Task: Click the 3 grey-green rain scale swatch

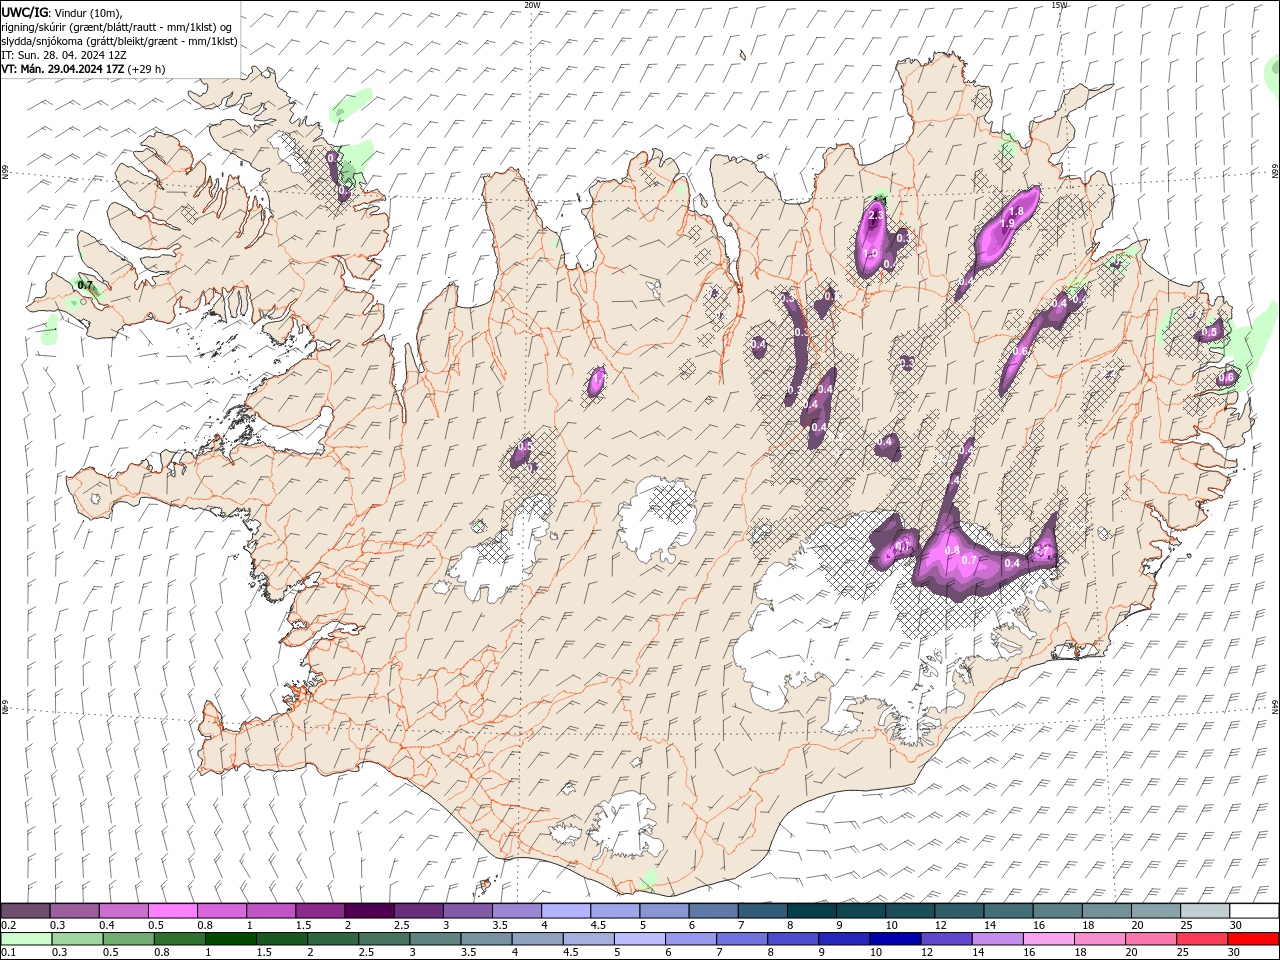Action: 435,939
